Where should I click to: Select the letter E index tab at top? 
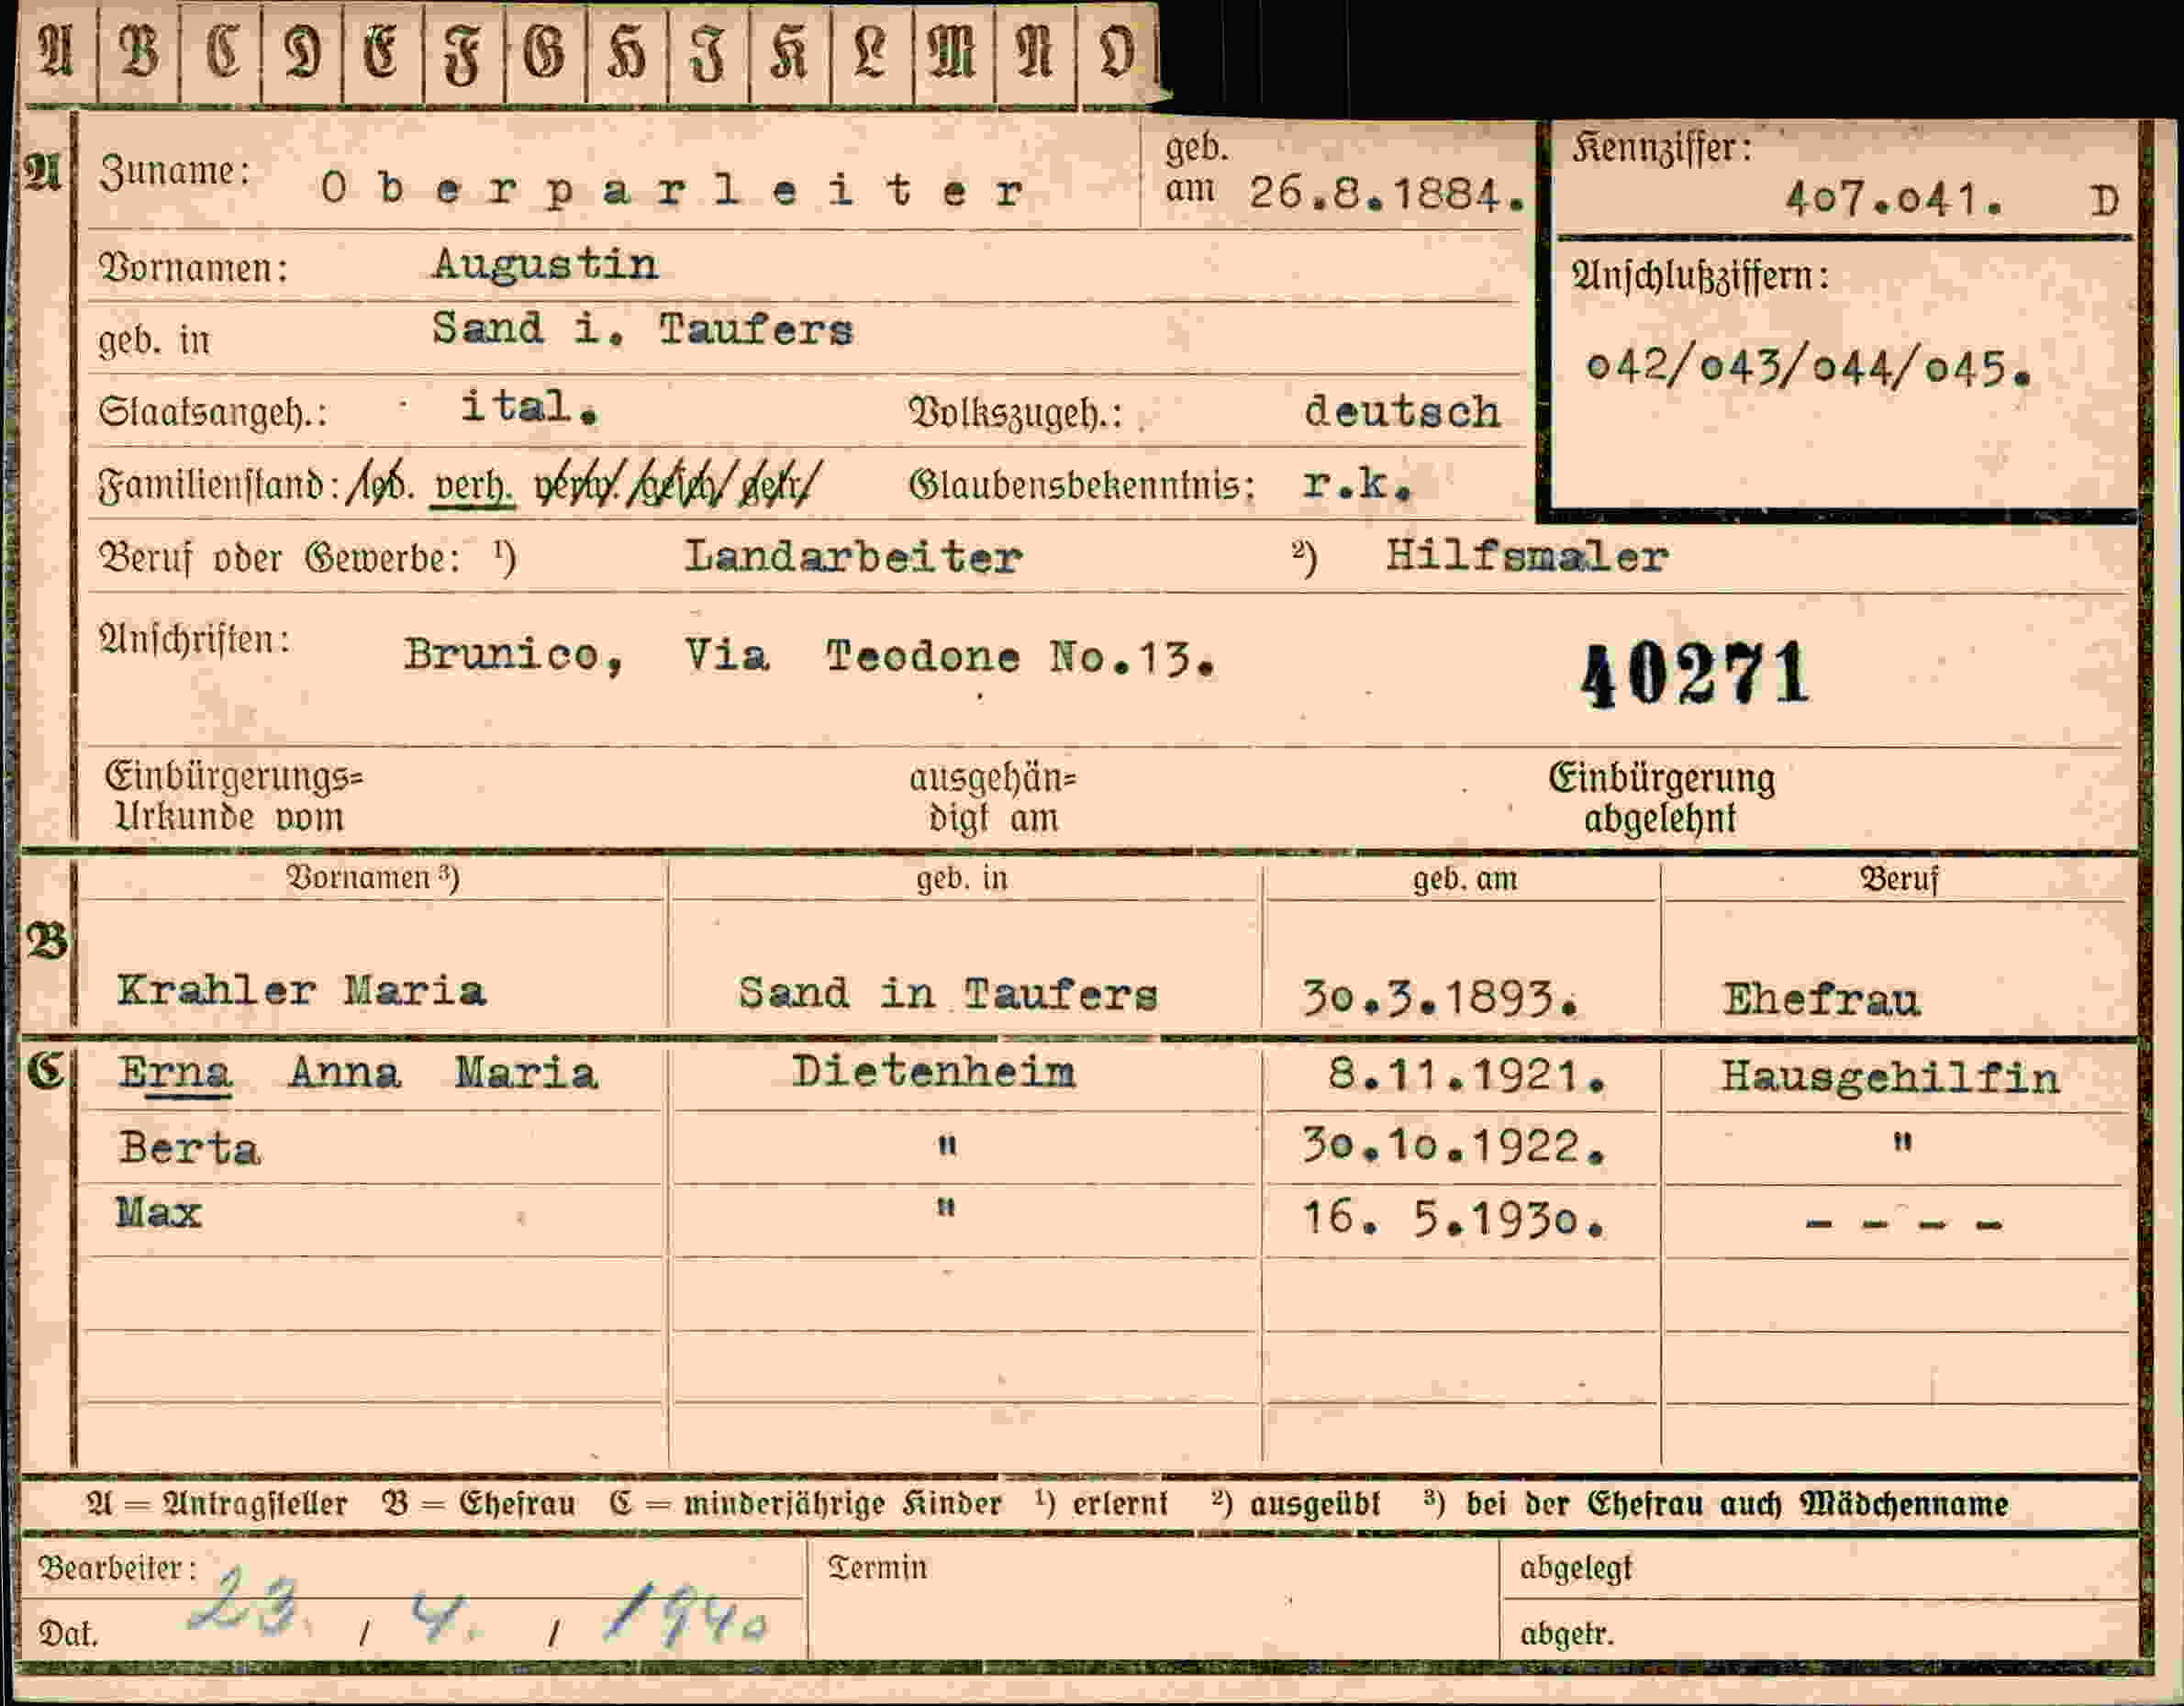pyautogui.click(x=383, y=52)
